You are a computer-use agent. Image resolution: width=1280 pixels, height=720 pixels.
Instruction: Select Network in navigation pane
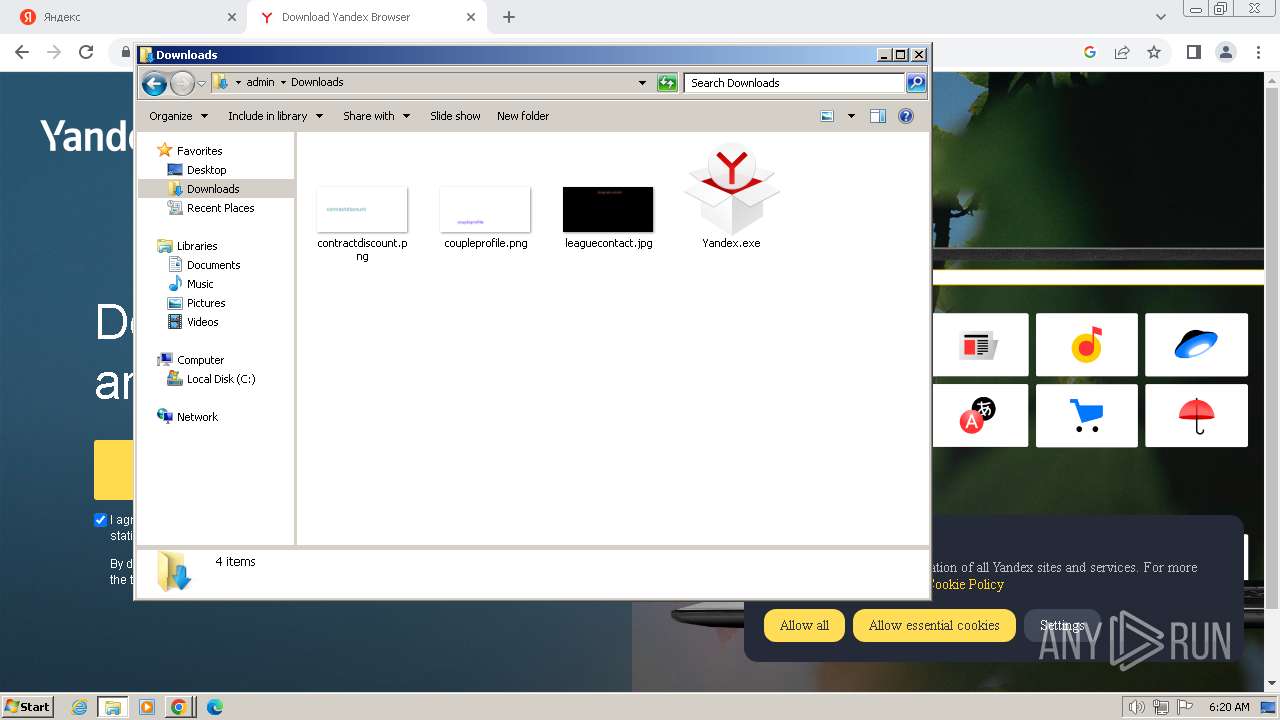click(197, 417)
